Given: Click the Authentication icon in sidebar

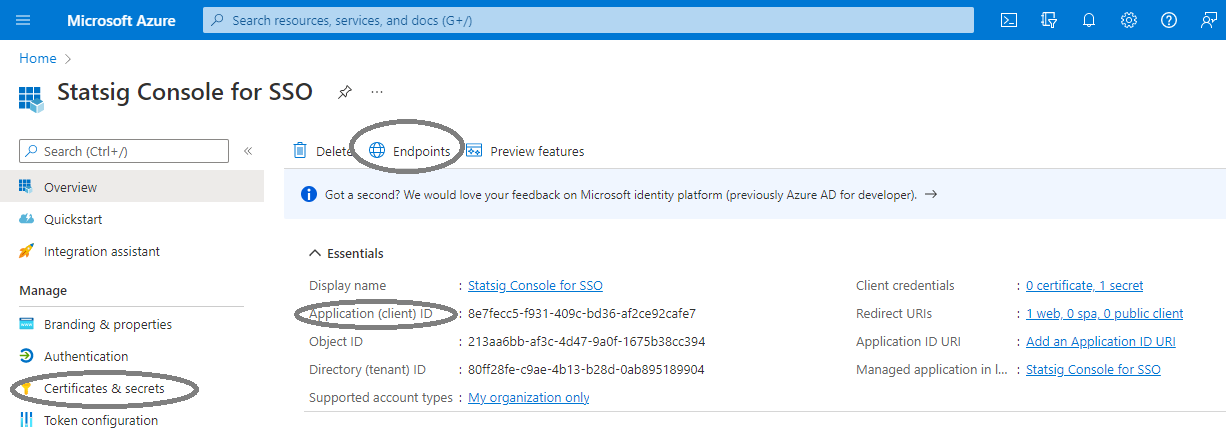Looking at the screenshot, I should (26, 356).
